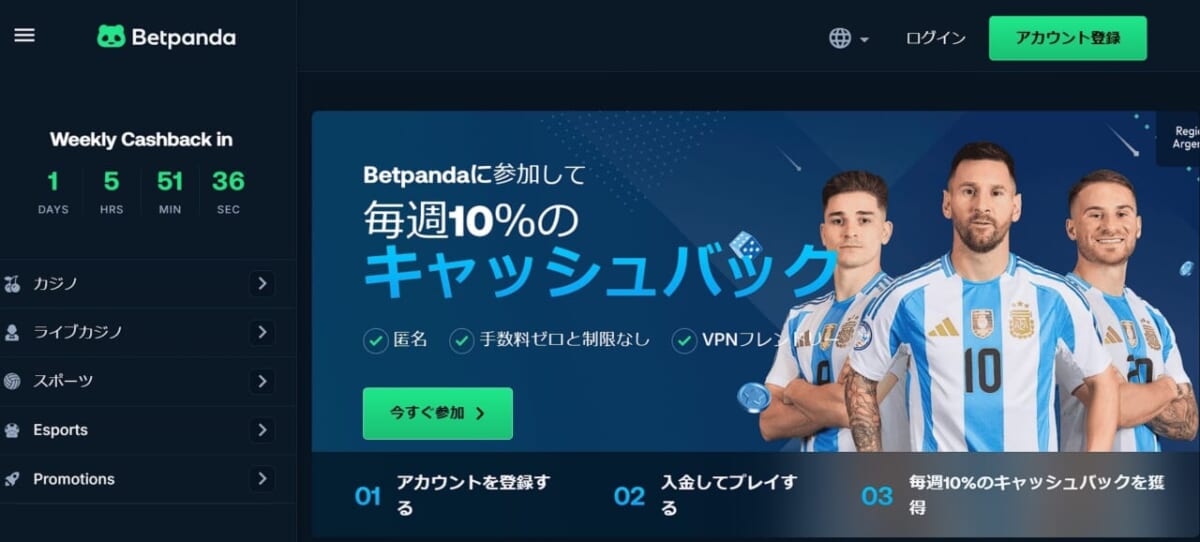Click the checkmark next to 匿名

click(x=375, y=341)
